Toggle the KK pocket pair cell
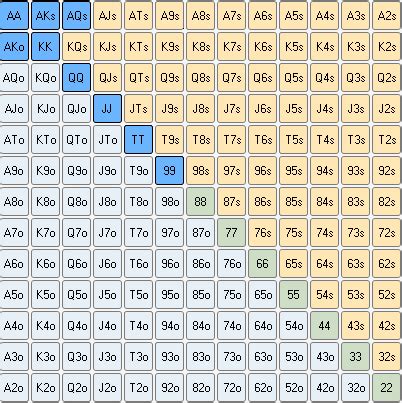The image size is (402, 403). pyautogui.click(x=45, y=46)
